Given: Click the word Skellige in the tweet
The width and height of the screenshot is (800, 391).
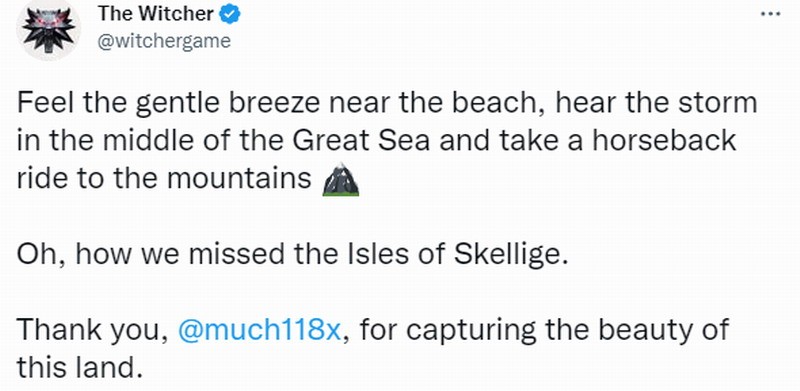Looking at the screenshot, I should pos(511,255).
